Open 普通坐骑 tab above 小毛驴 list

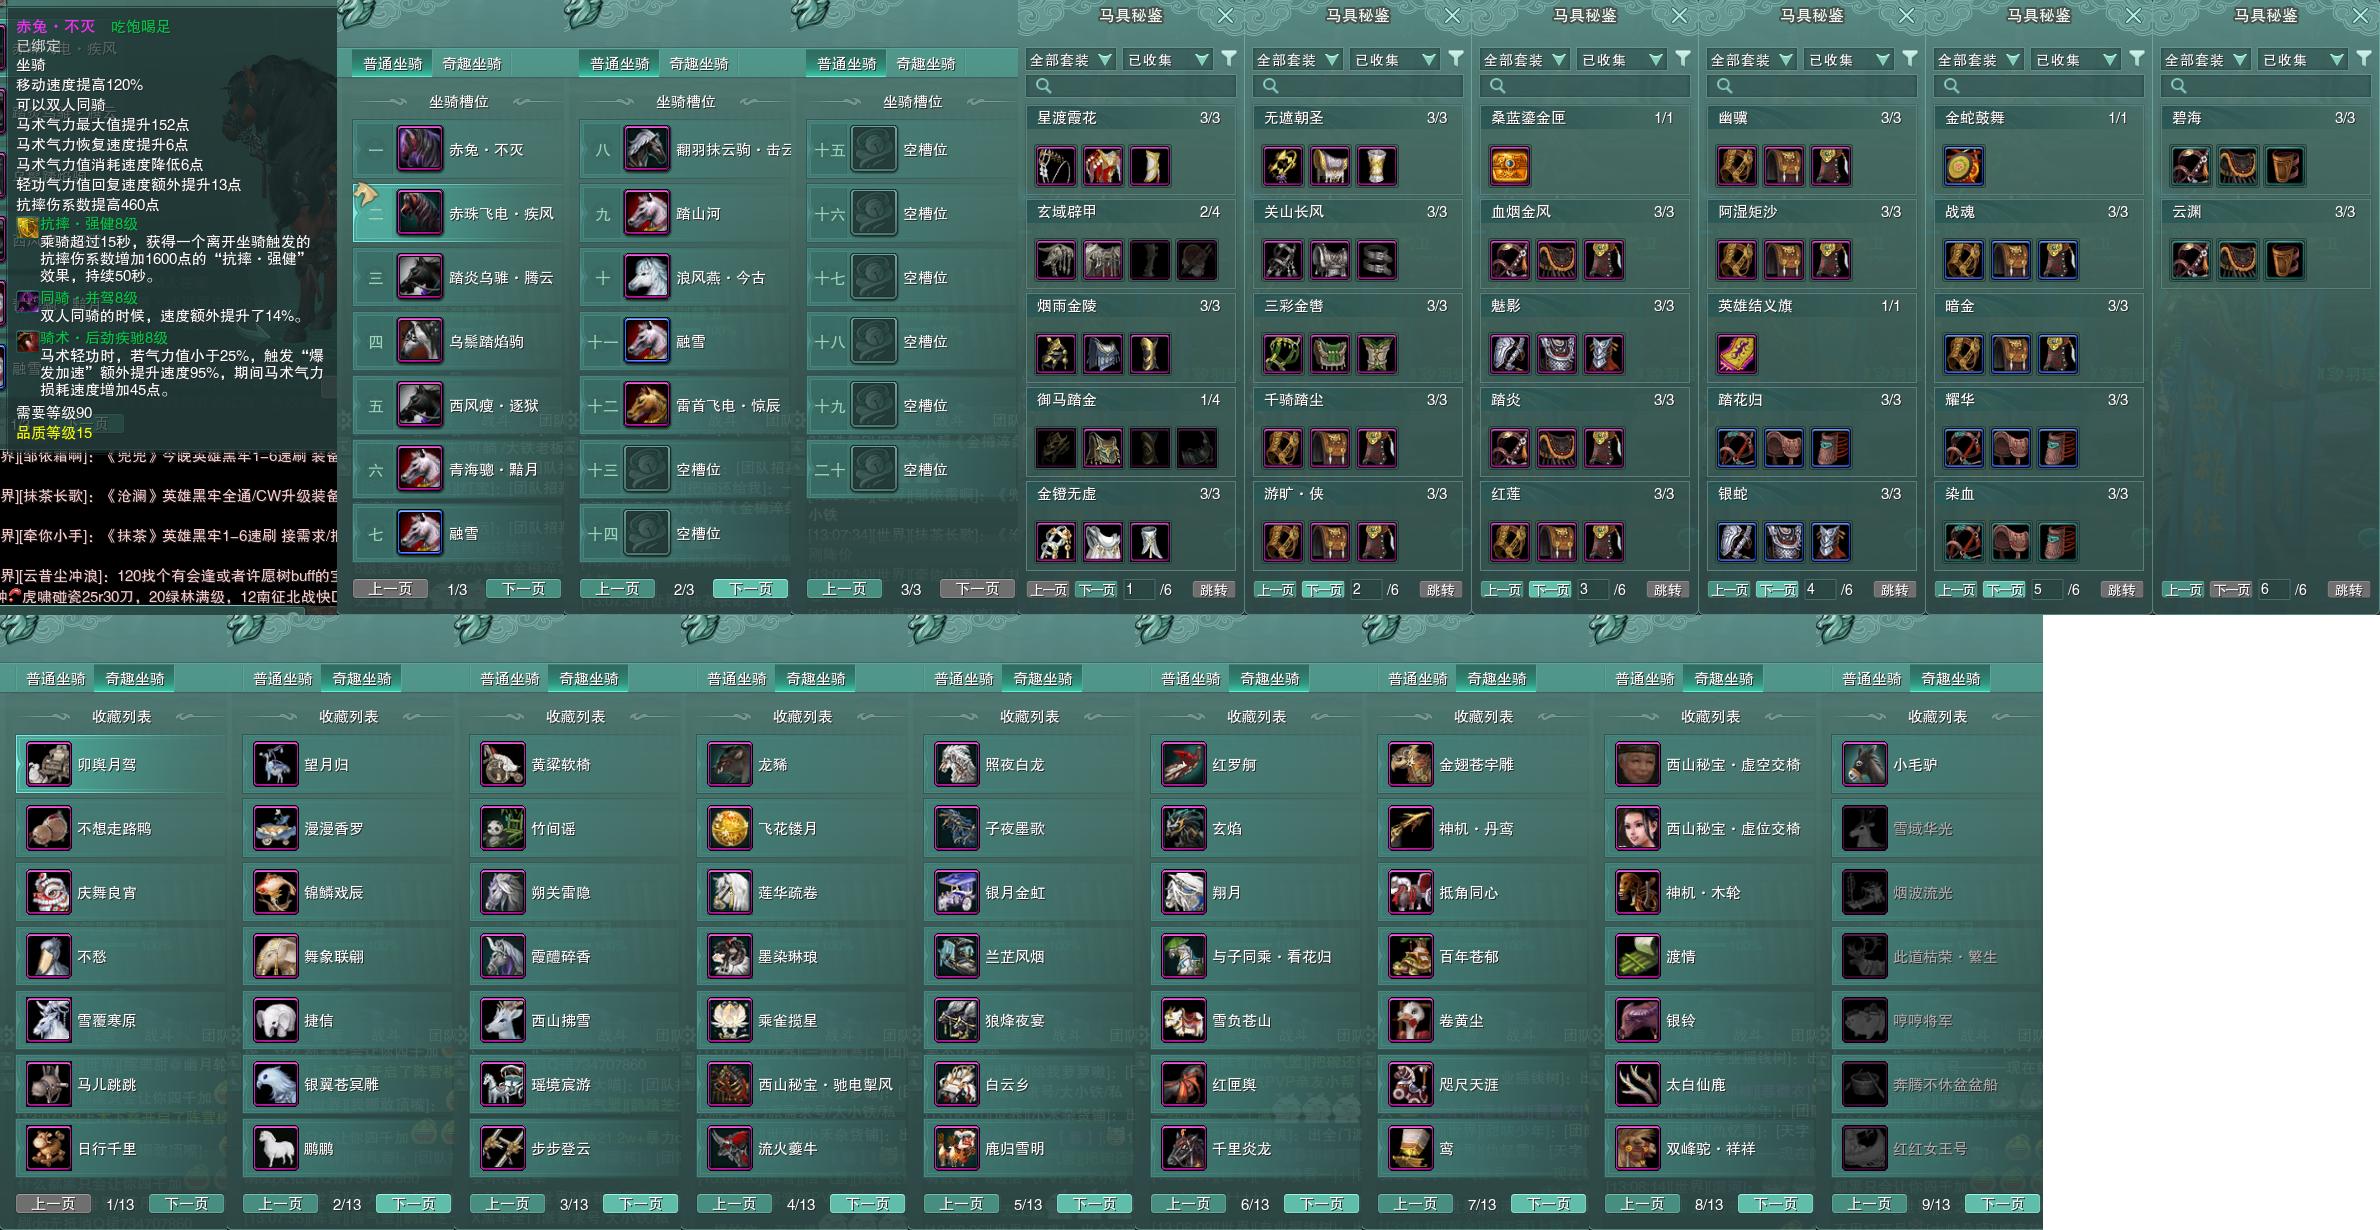pos(1872,679)
